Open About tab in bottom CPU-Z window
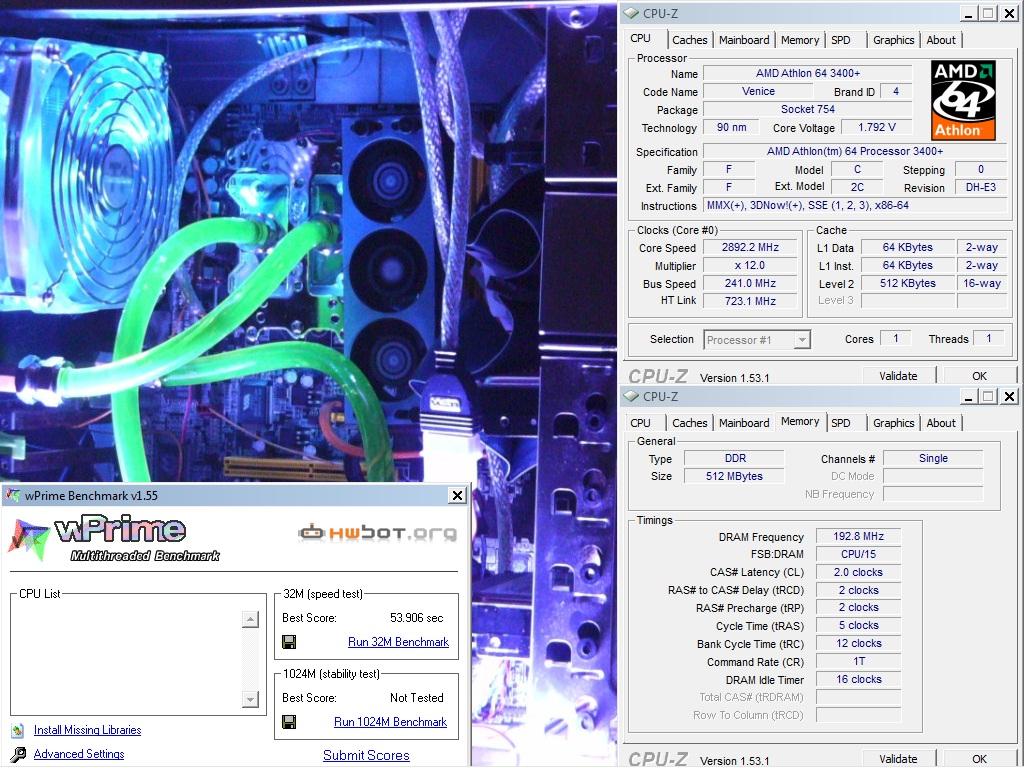This screenshot has width=1024, height=768. (x=940, y=423)
